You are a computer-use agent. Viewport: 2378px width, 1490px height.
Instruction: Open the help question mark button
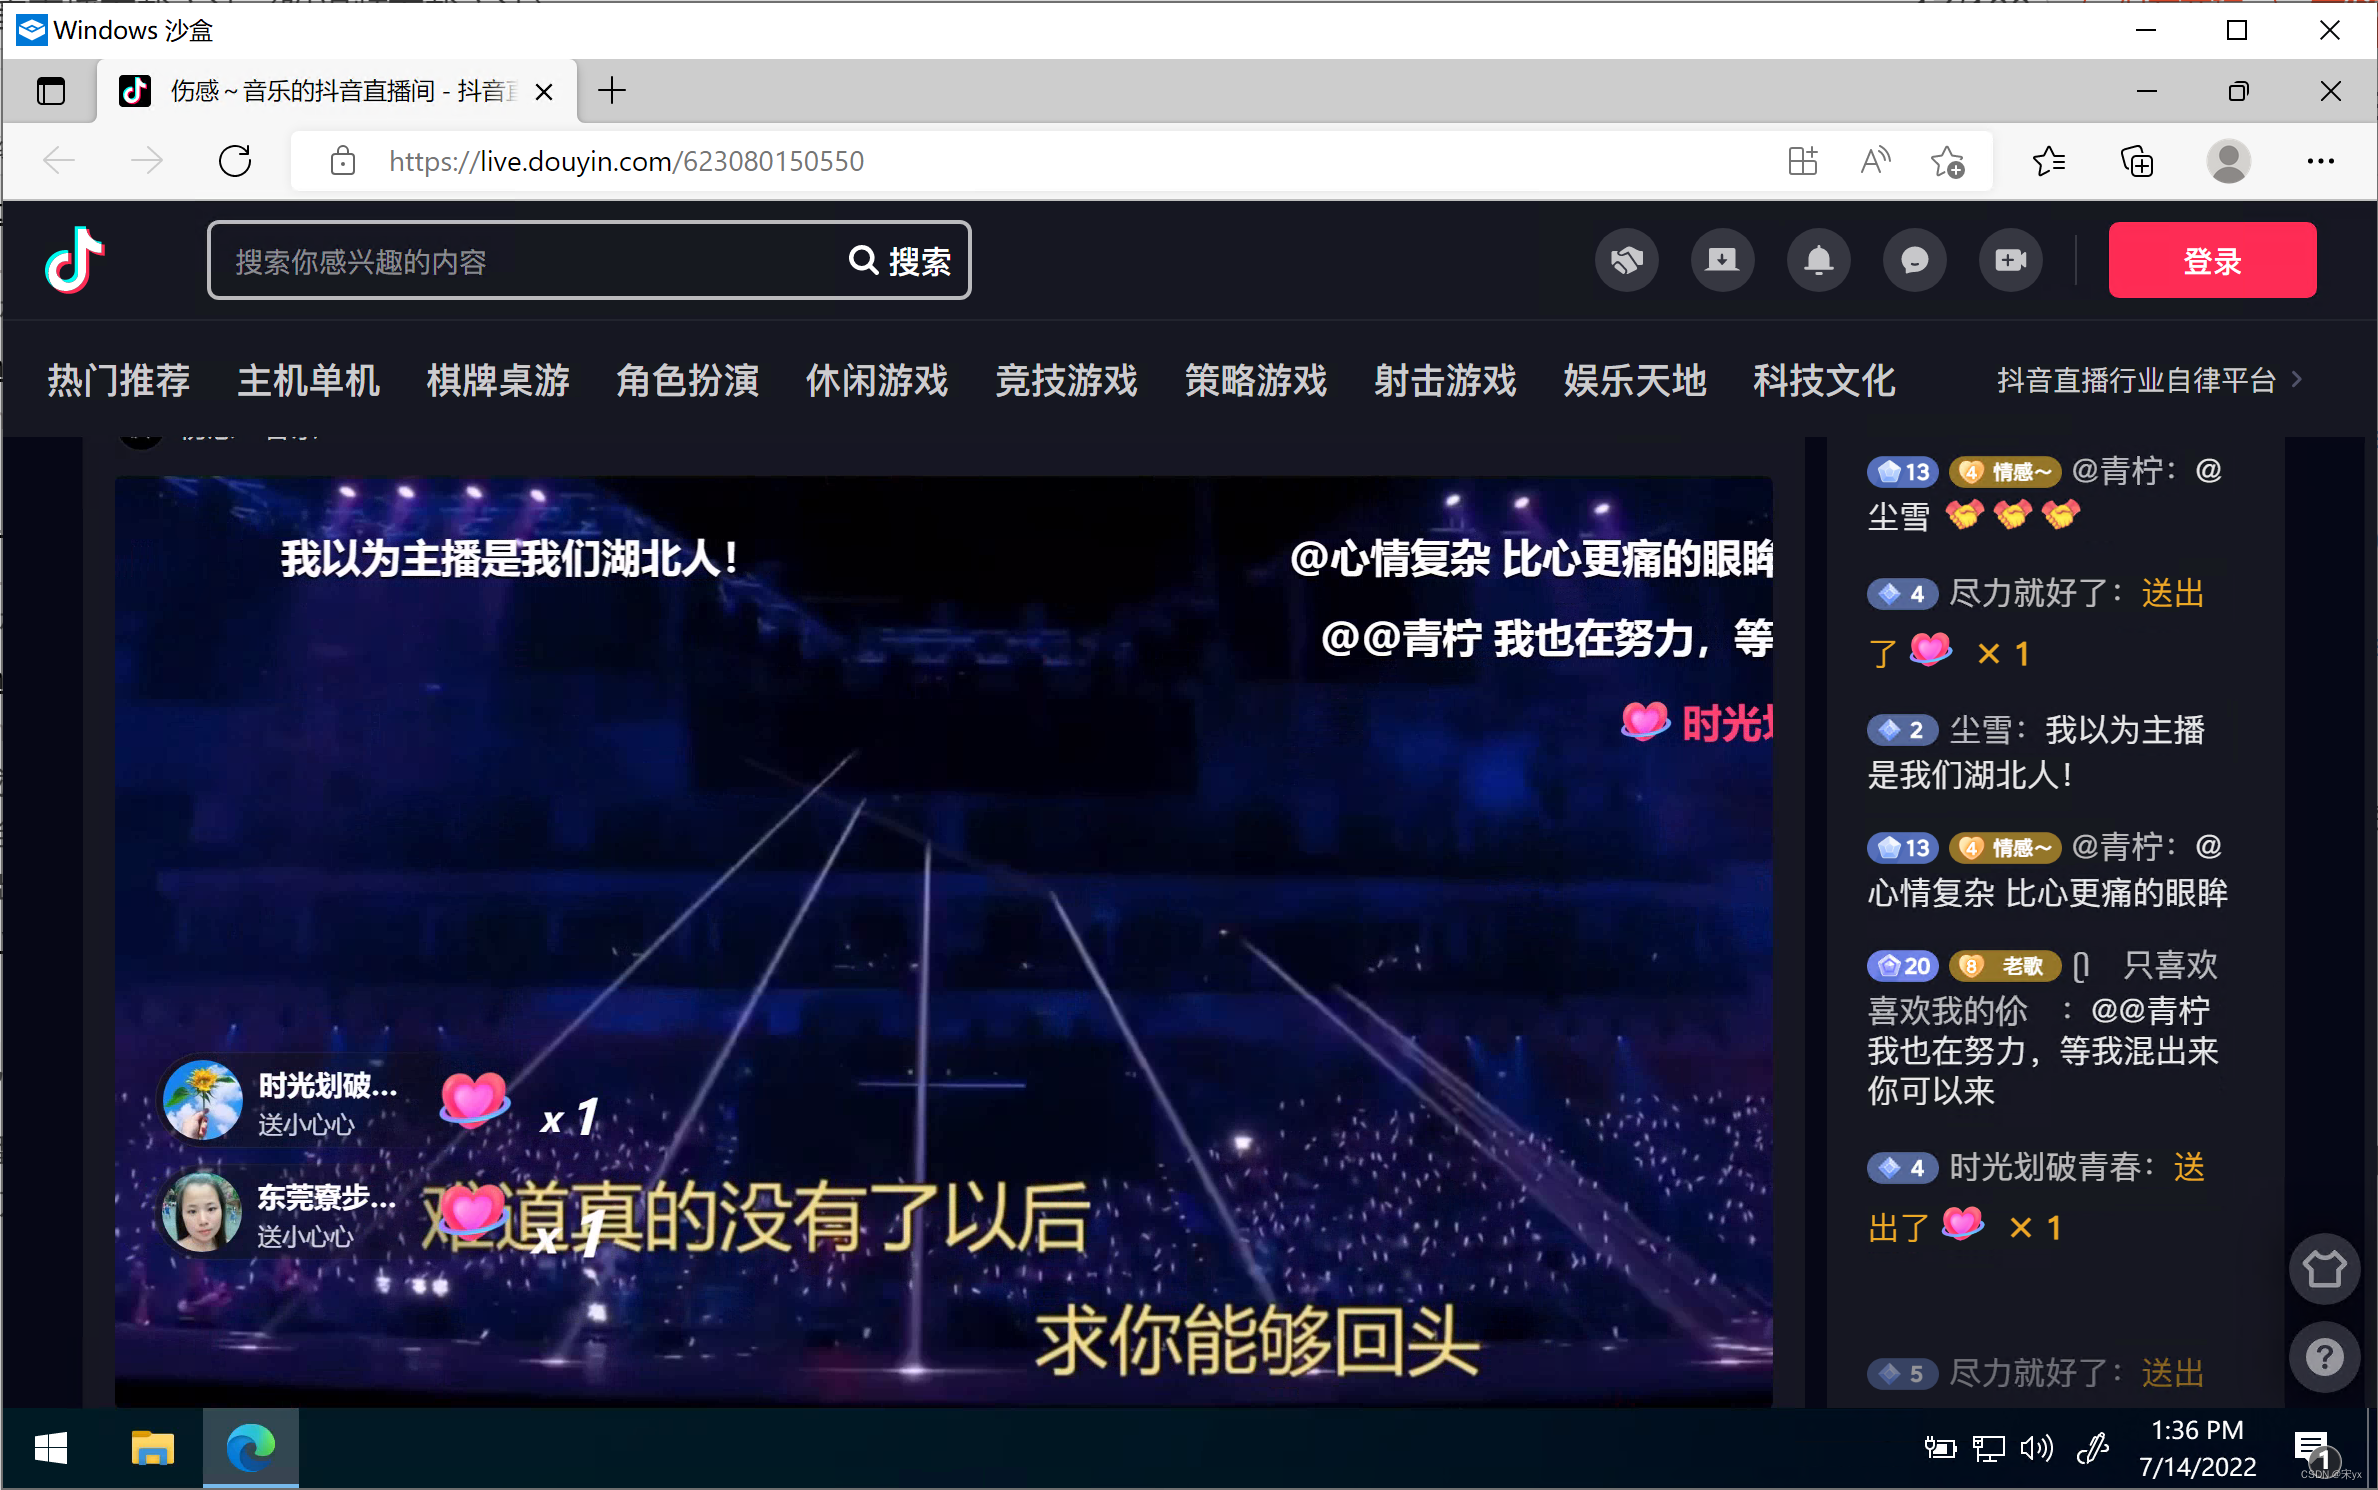[x=2324, y=1357]
